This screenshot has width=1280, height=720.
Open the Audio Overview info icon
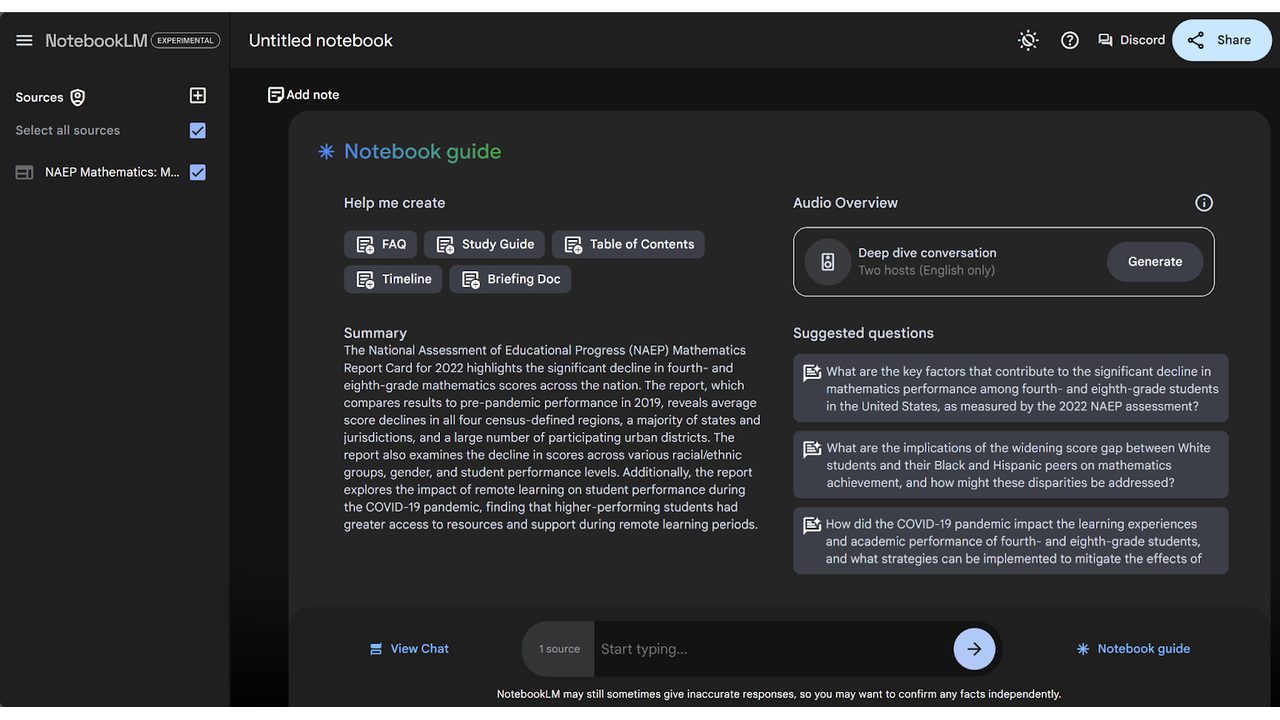pyautogui.click(x=1204, y=203)
